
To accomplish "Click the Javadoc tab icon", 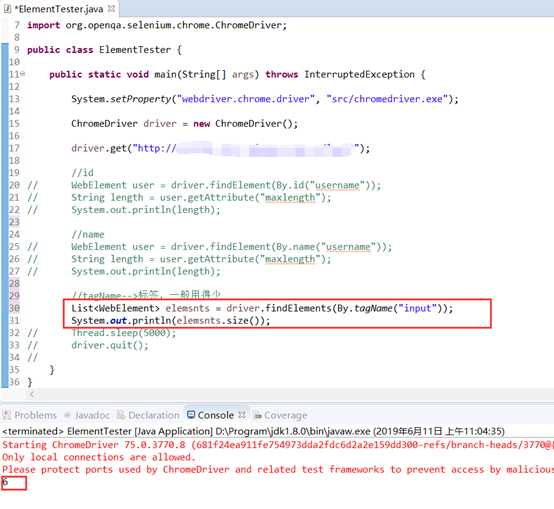I will point(67,415).
